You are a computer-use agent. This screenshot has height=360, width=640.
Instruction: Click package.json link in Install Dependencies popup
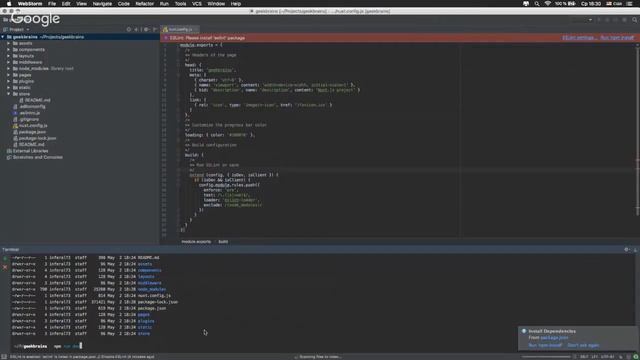(554, 338)
